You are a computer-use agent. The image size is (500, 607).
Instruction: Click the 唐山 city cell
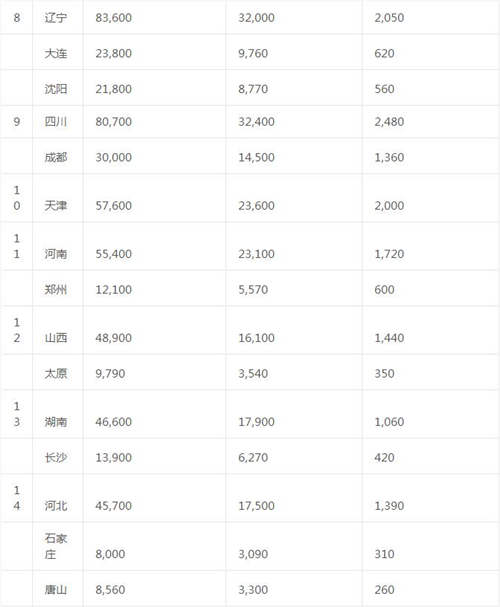pyautogui.click(x=56, y=590)
